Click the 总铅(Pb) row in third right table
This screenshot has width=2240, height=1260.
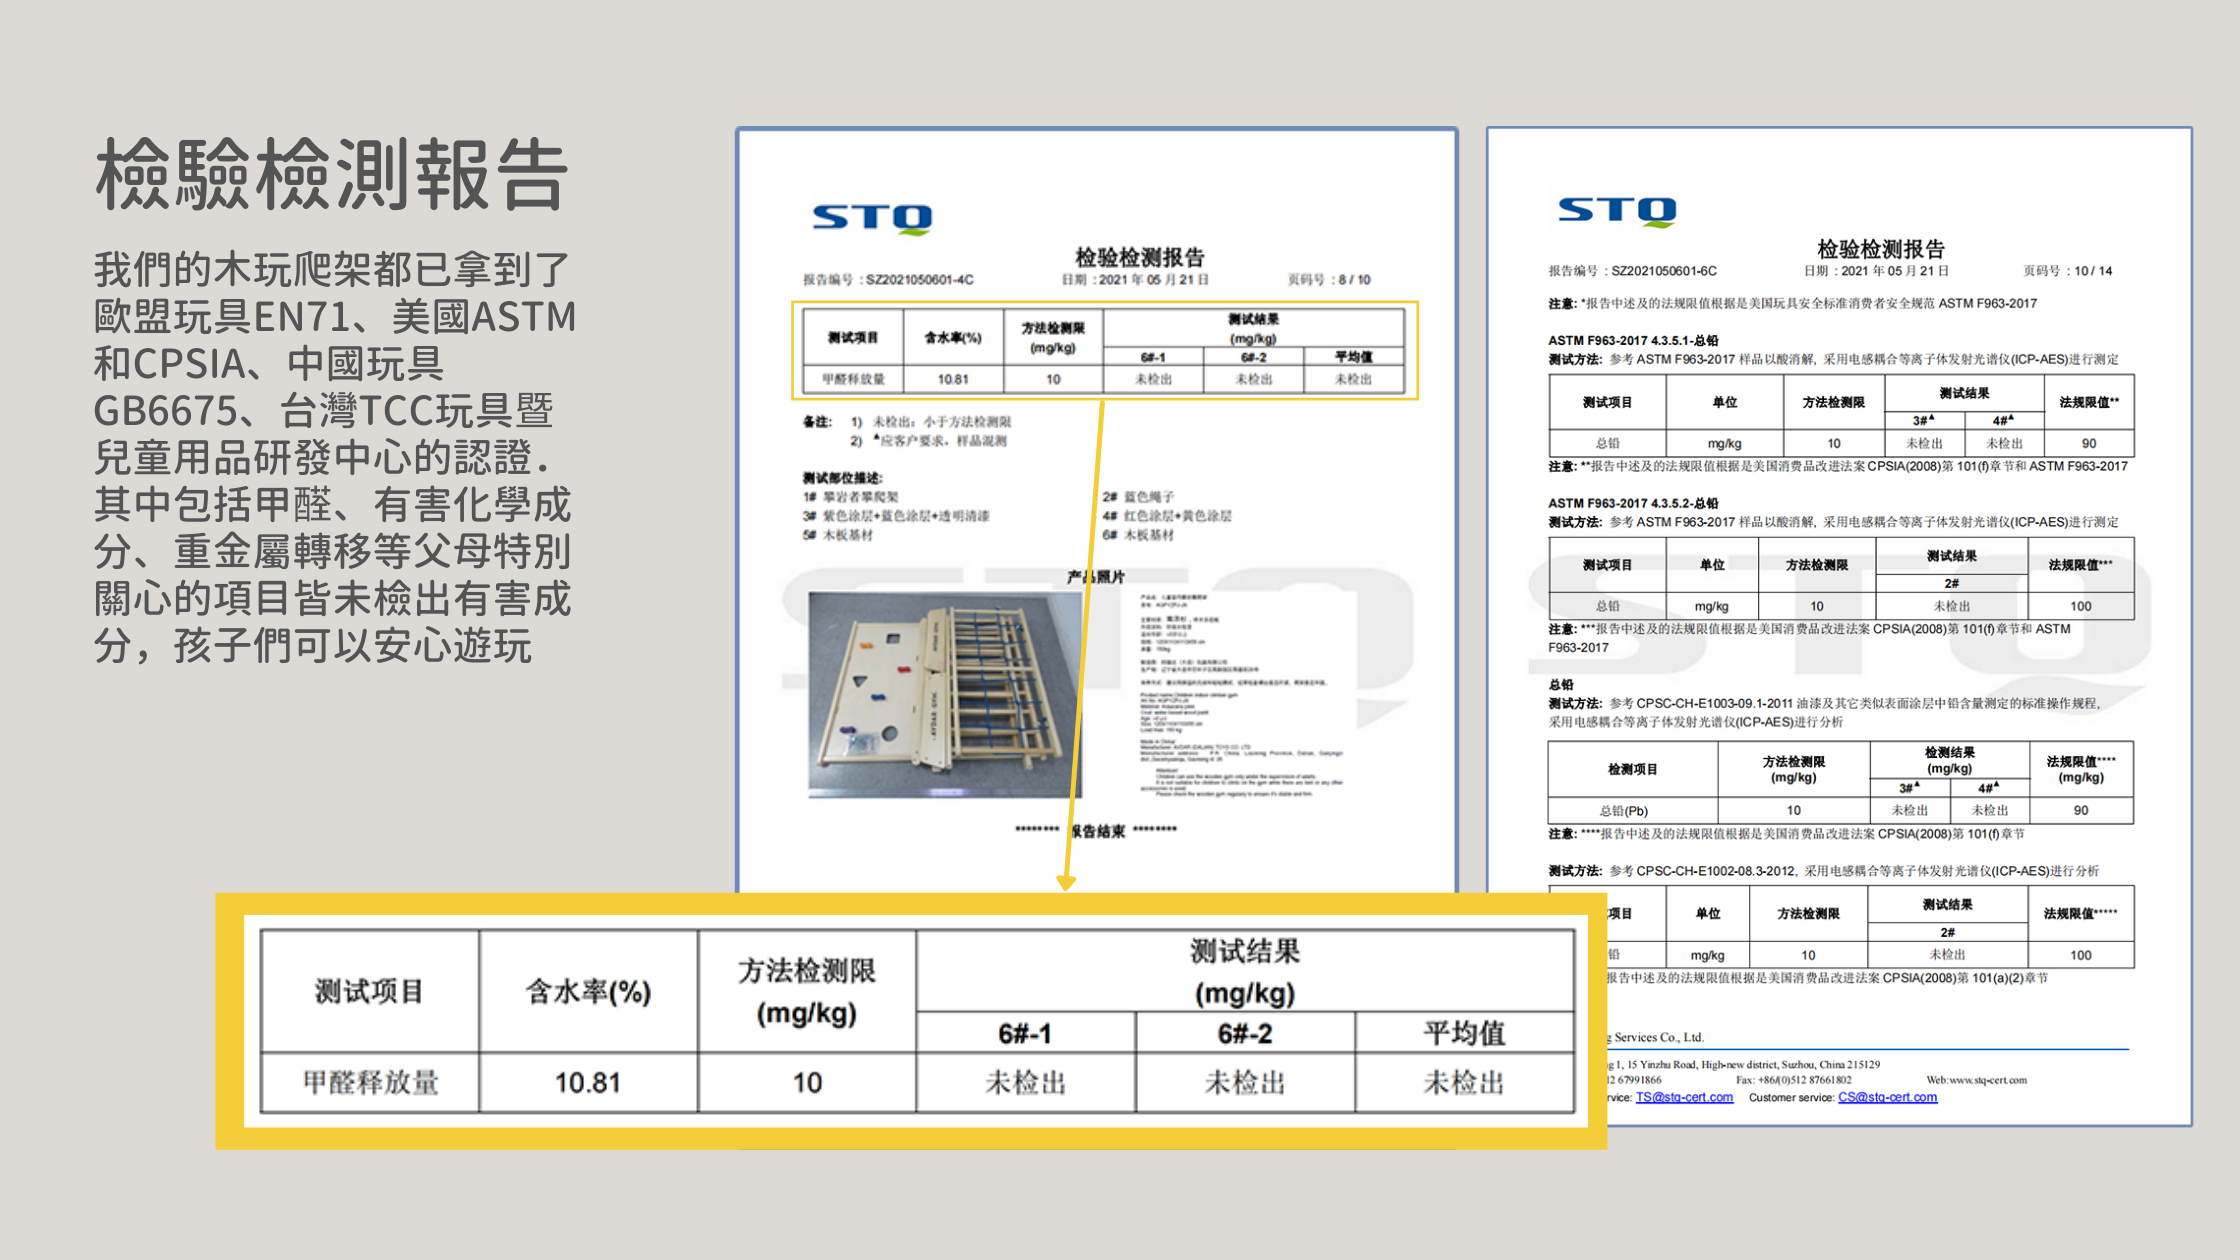pyautogui.click(x=1623, y=810)
